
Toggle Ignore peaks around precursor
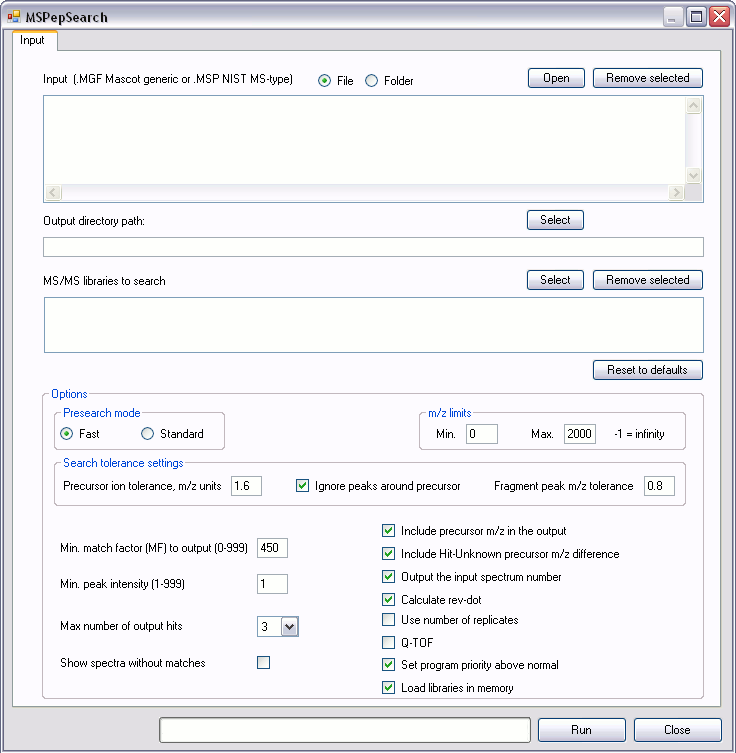coord(303,486)
